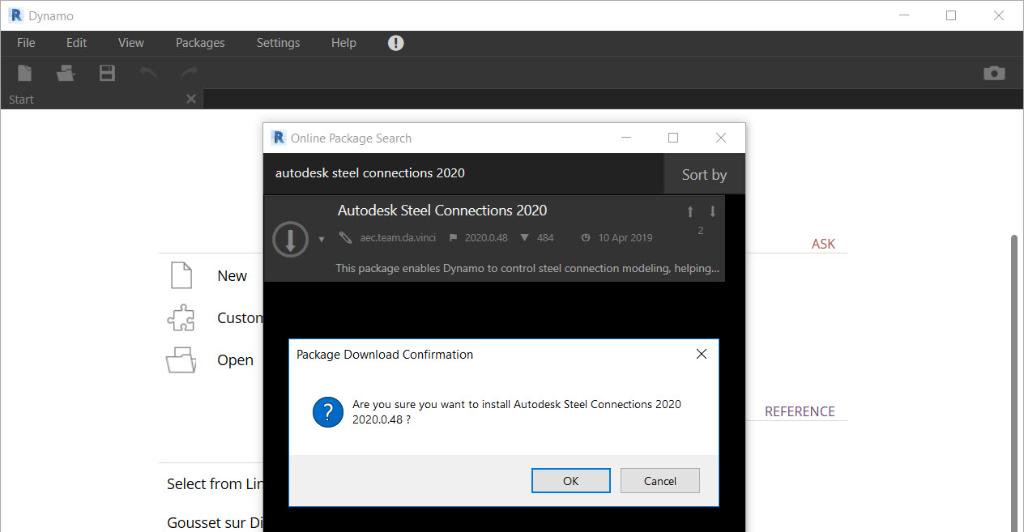The height and width of the screenshot is (532, 1024).
Task: Click the Autodesk Steel Connections 2020 result title
Action: point(442,210)
